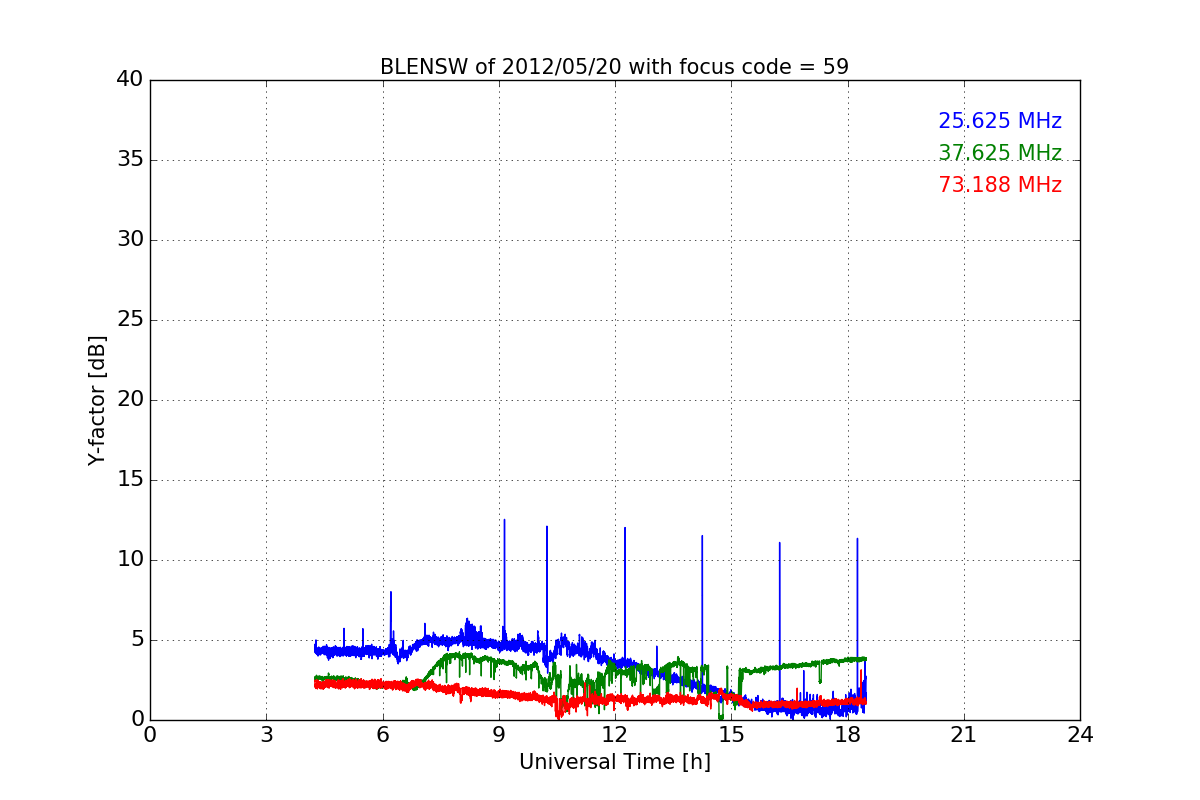Viewport: 1200px width, 800px height.
Task: Click the "Y-factor [dB]" axis label
Action: tap(97, 400)
